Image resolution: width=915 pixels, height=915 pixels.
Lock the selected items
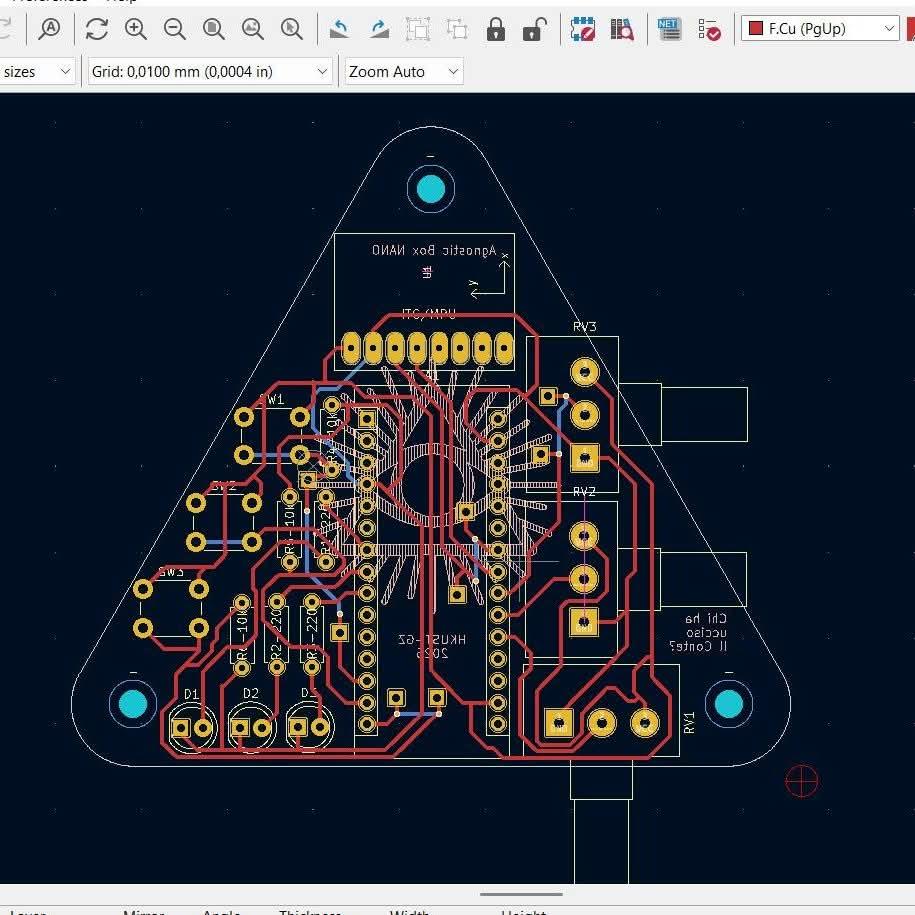(x=496, y=29)
